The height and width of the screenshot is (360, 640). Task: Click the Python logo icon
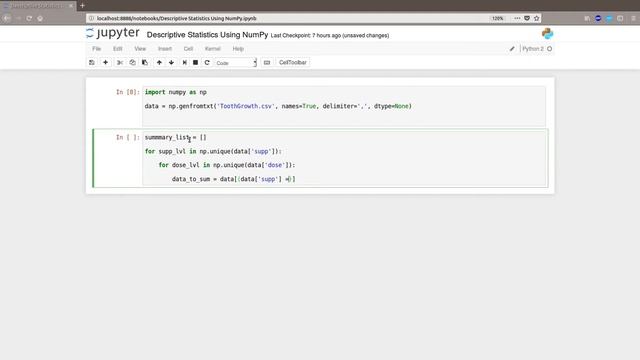click(x=547, y=33)
